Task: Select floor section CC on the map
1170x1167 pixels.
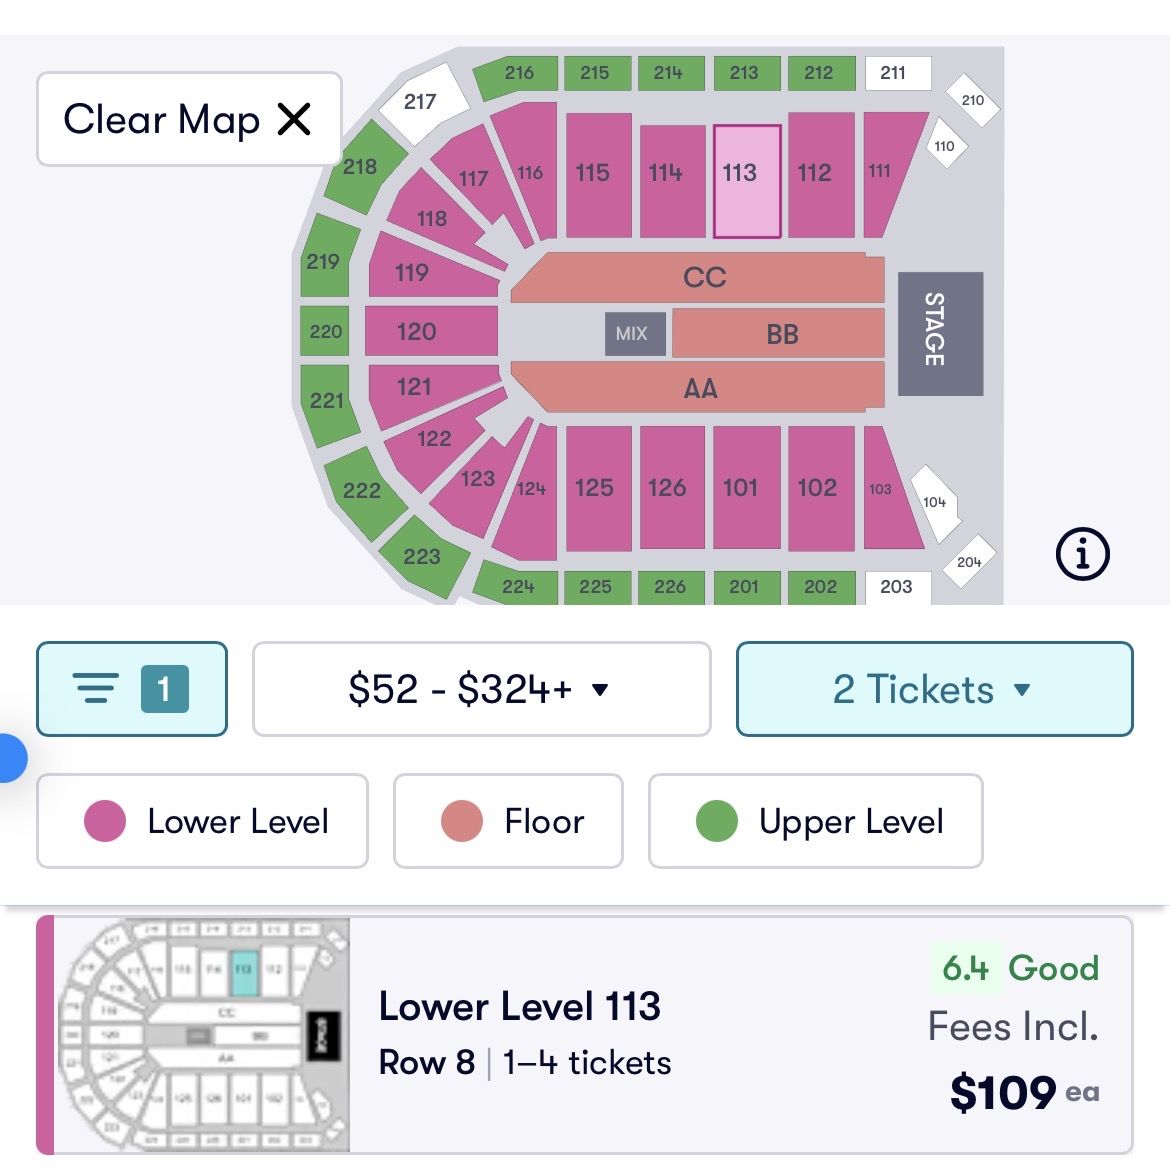Action: click(x=703, y=277)
